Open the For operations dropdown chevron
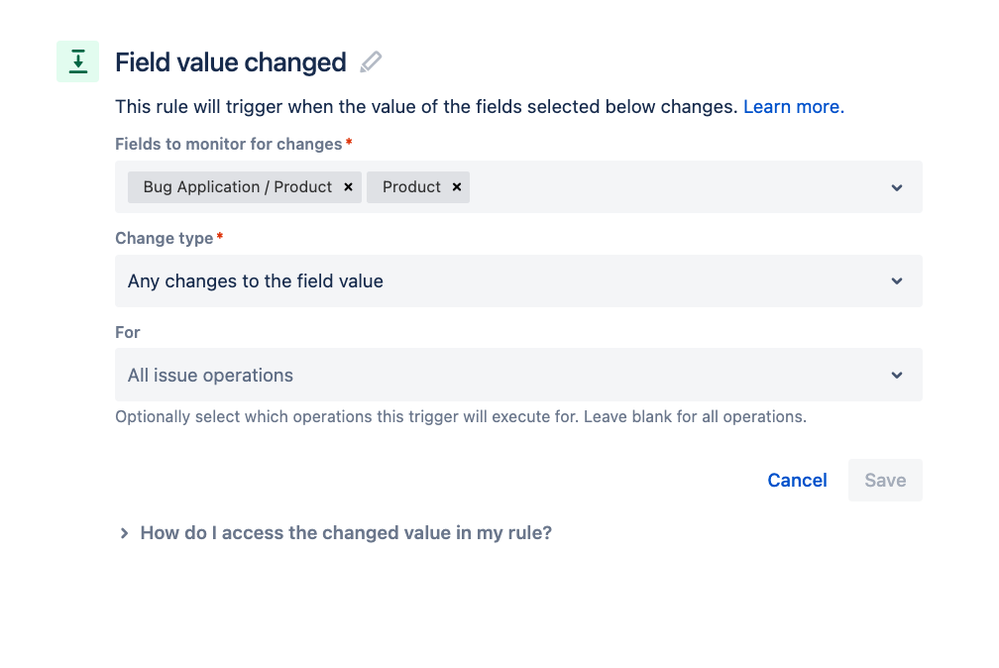The width and height of the screenshot is (999, 668). point(896,375)
